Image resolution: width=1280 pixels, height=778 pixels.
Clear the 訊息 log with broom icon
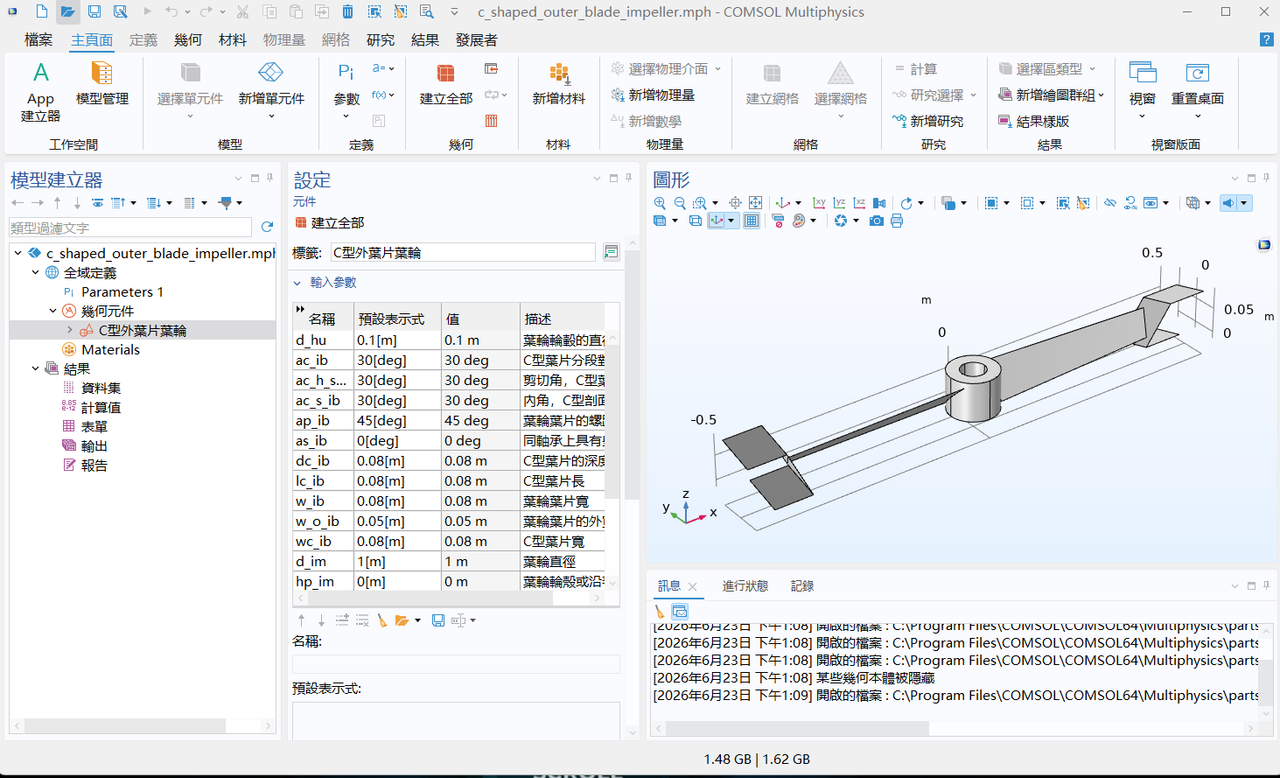coord(660,611)
